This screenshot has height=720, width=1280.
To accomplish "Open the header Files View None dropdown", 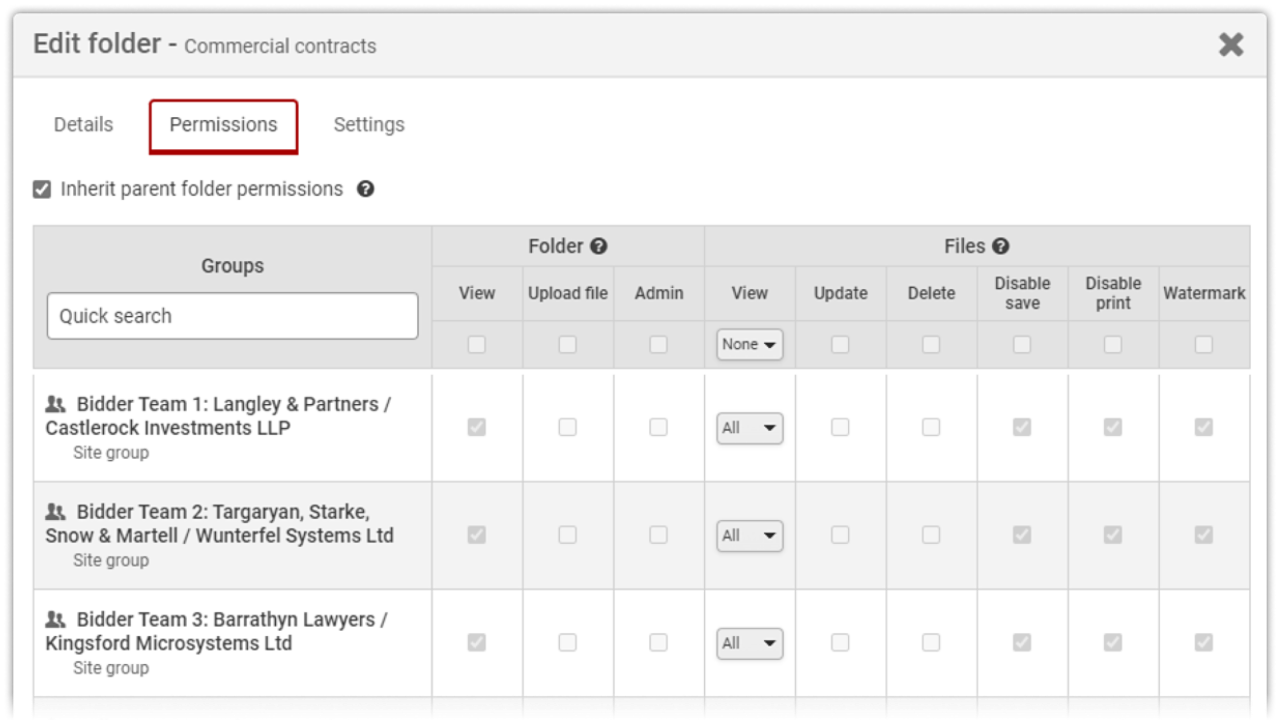I will [x=749, y=344].
